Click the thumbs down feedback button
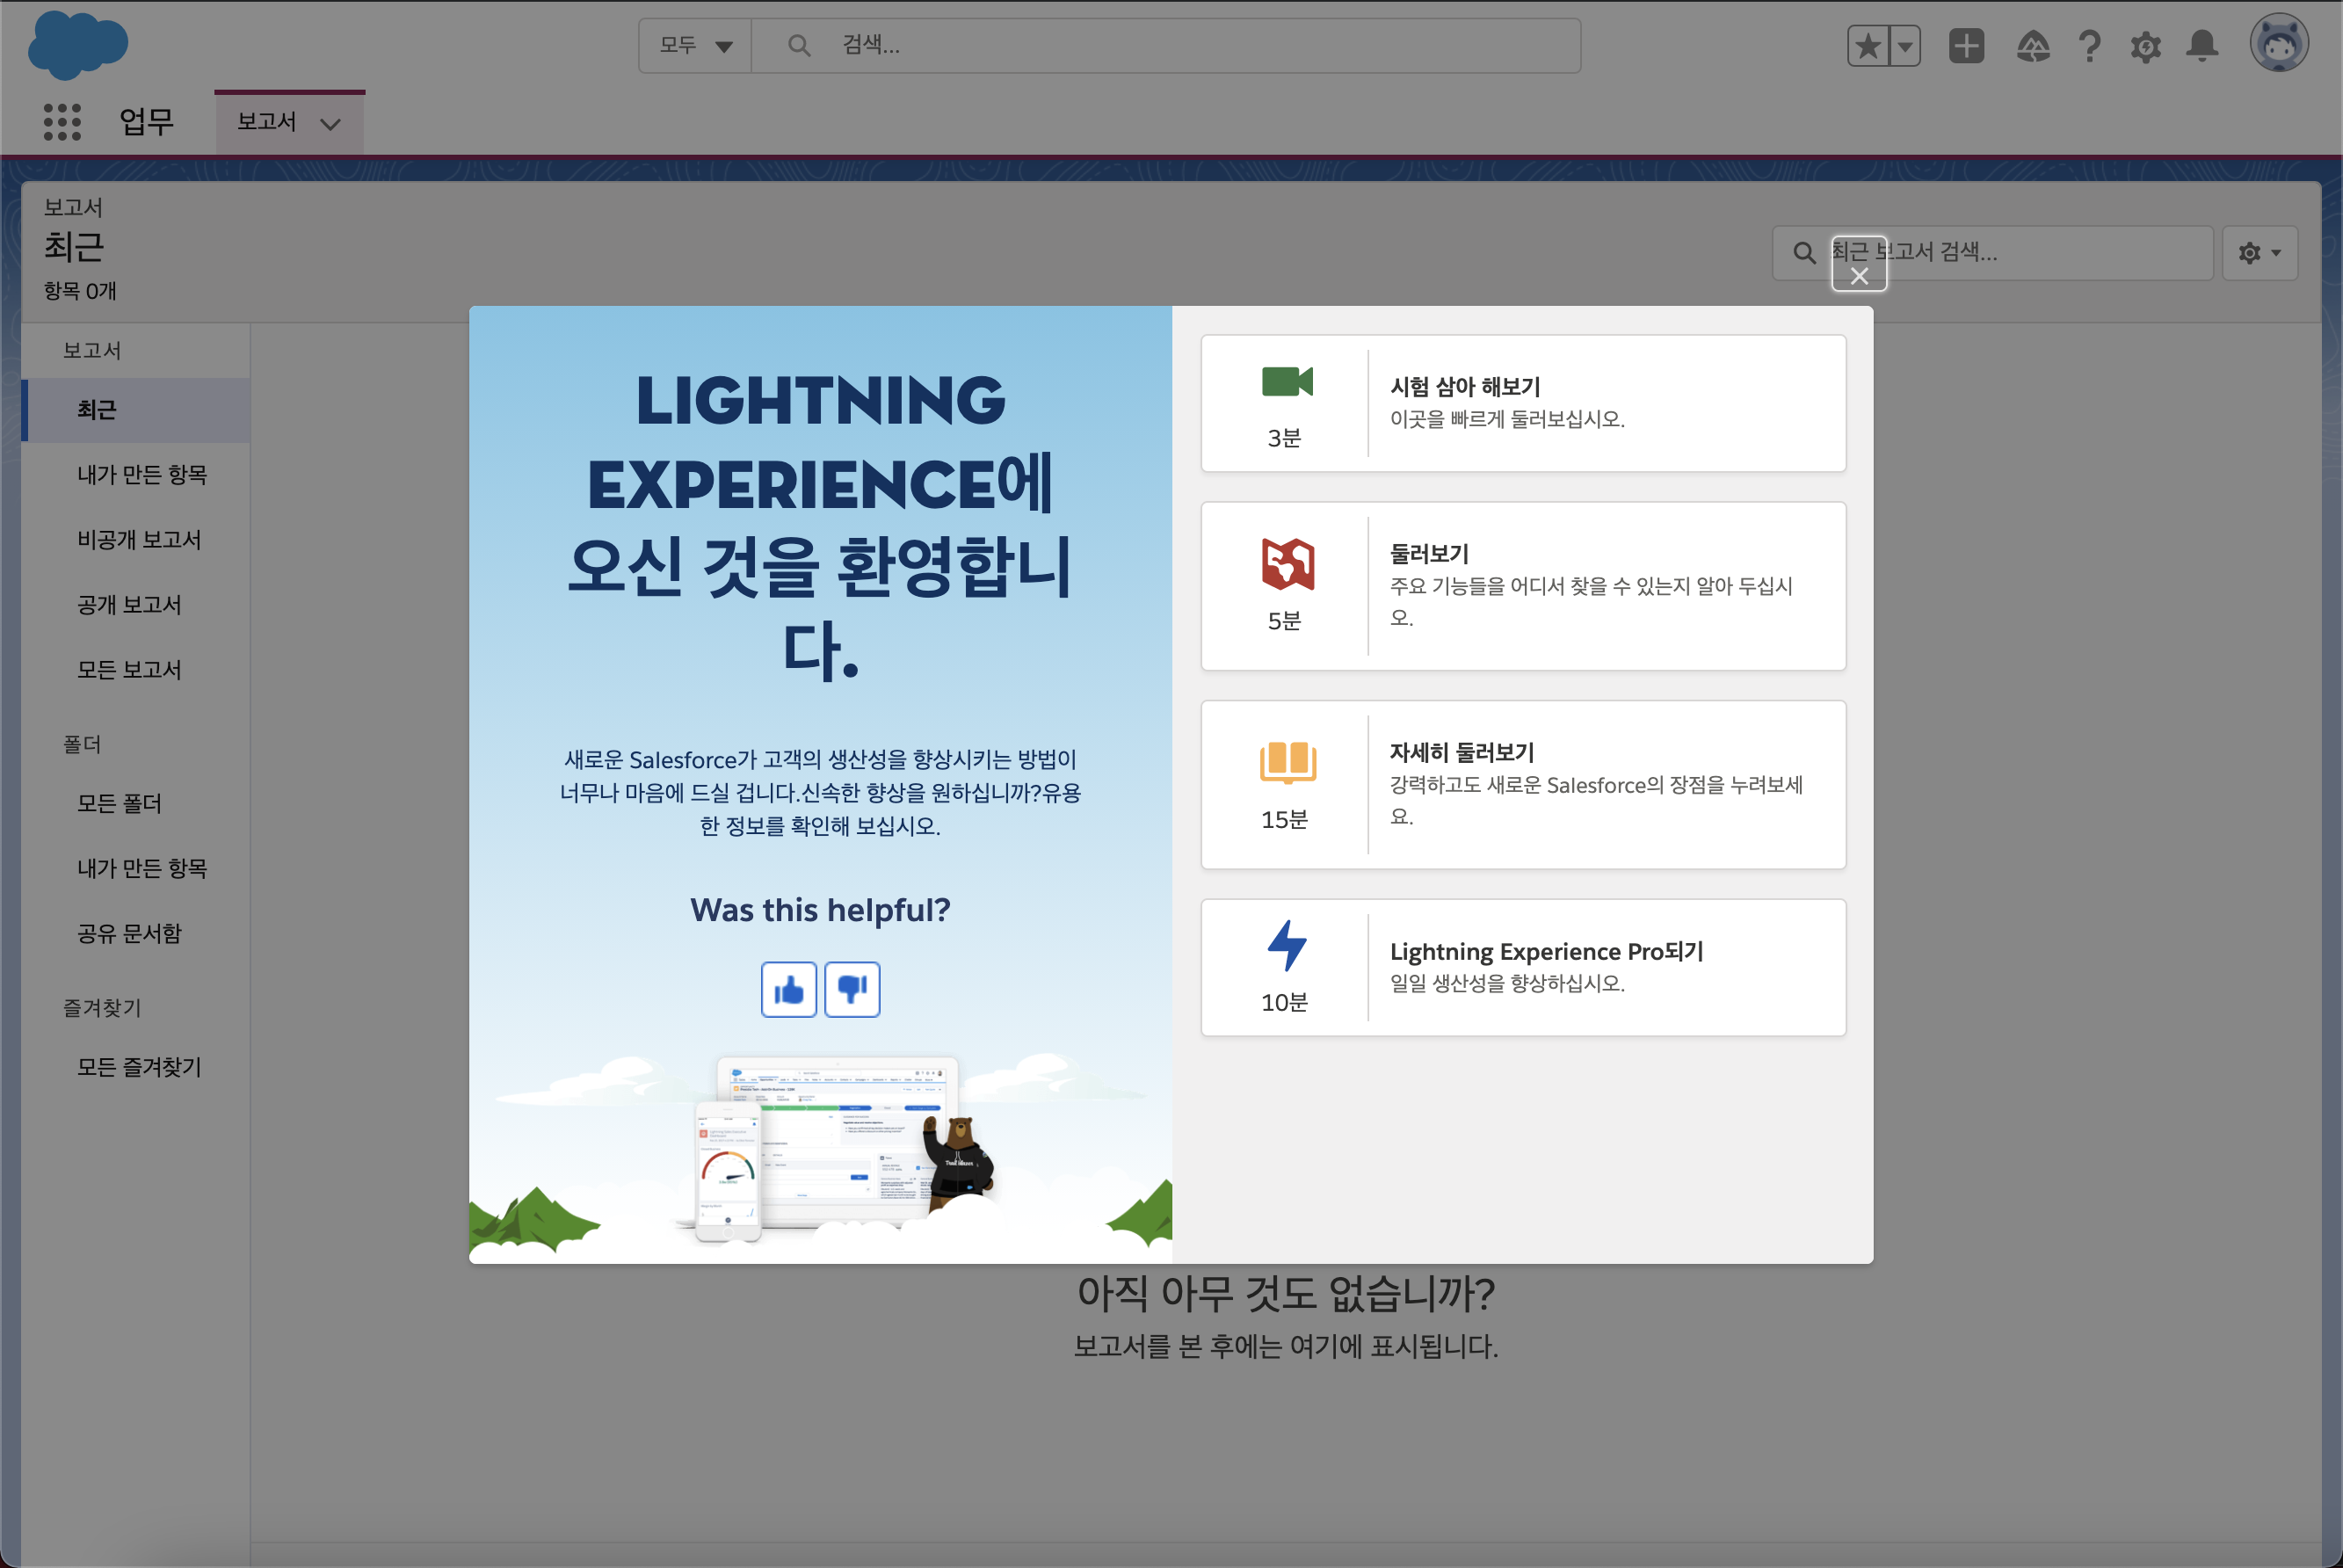Screen dimensions: 2343x1568 click(852, 989)
